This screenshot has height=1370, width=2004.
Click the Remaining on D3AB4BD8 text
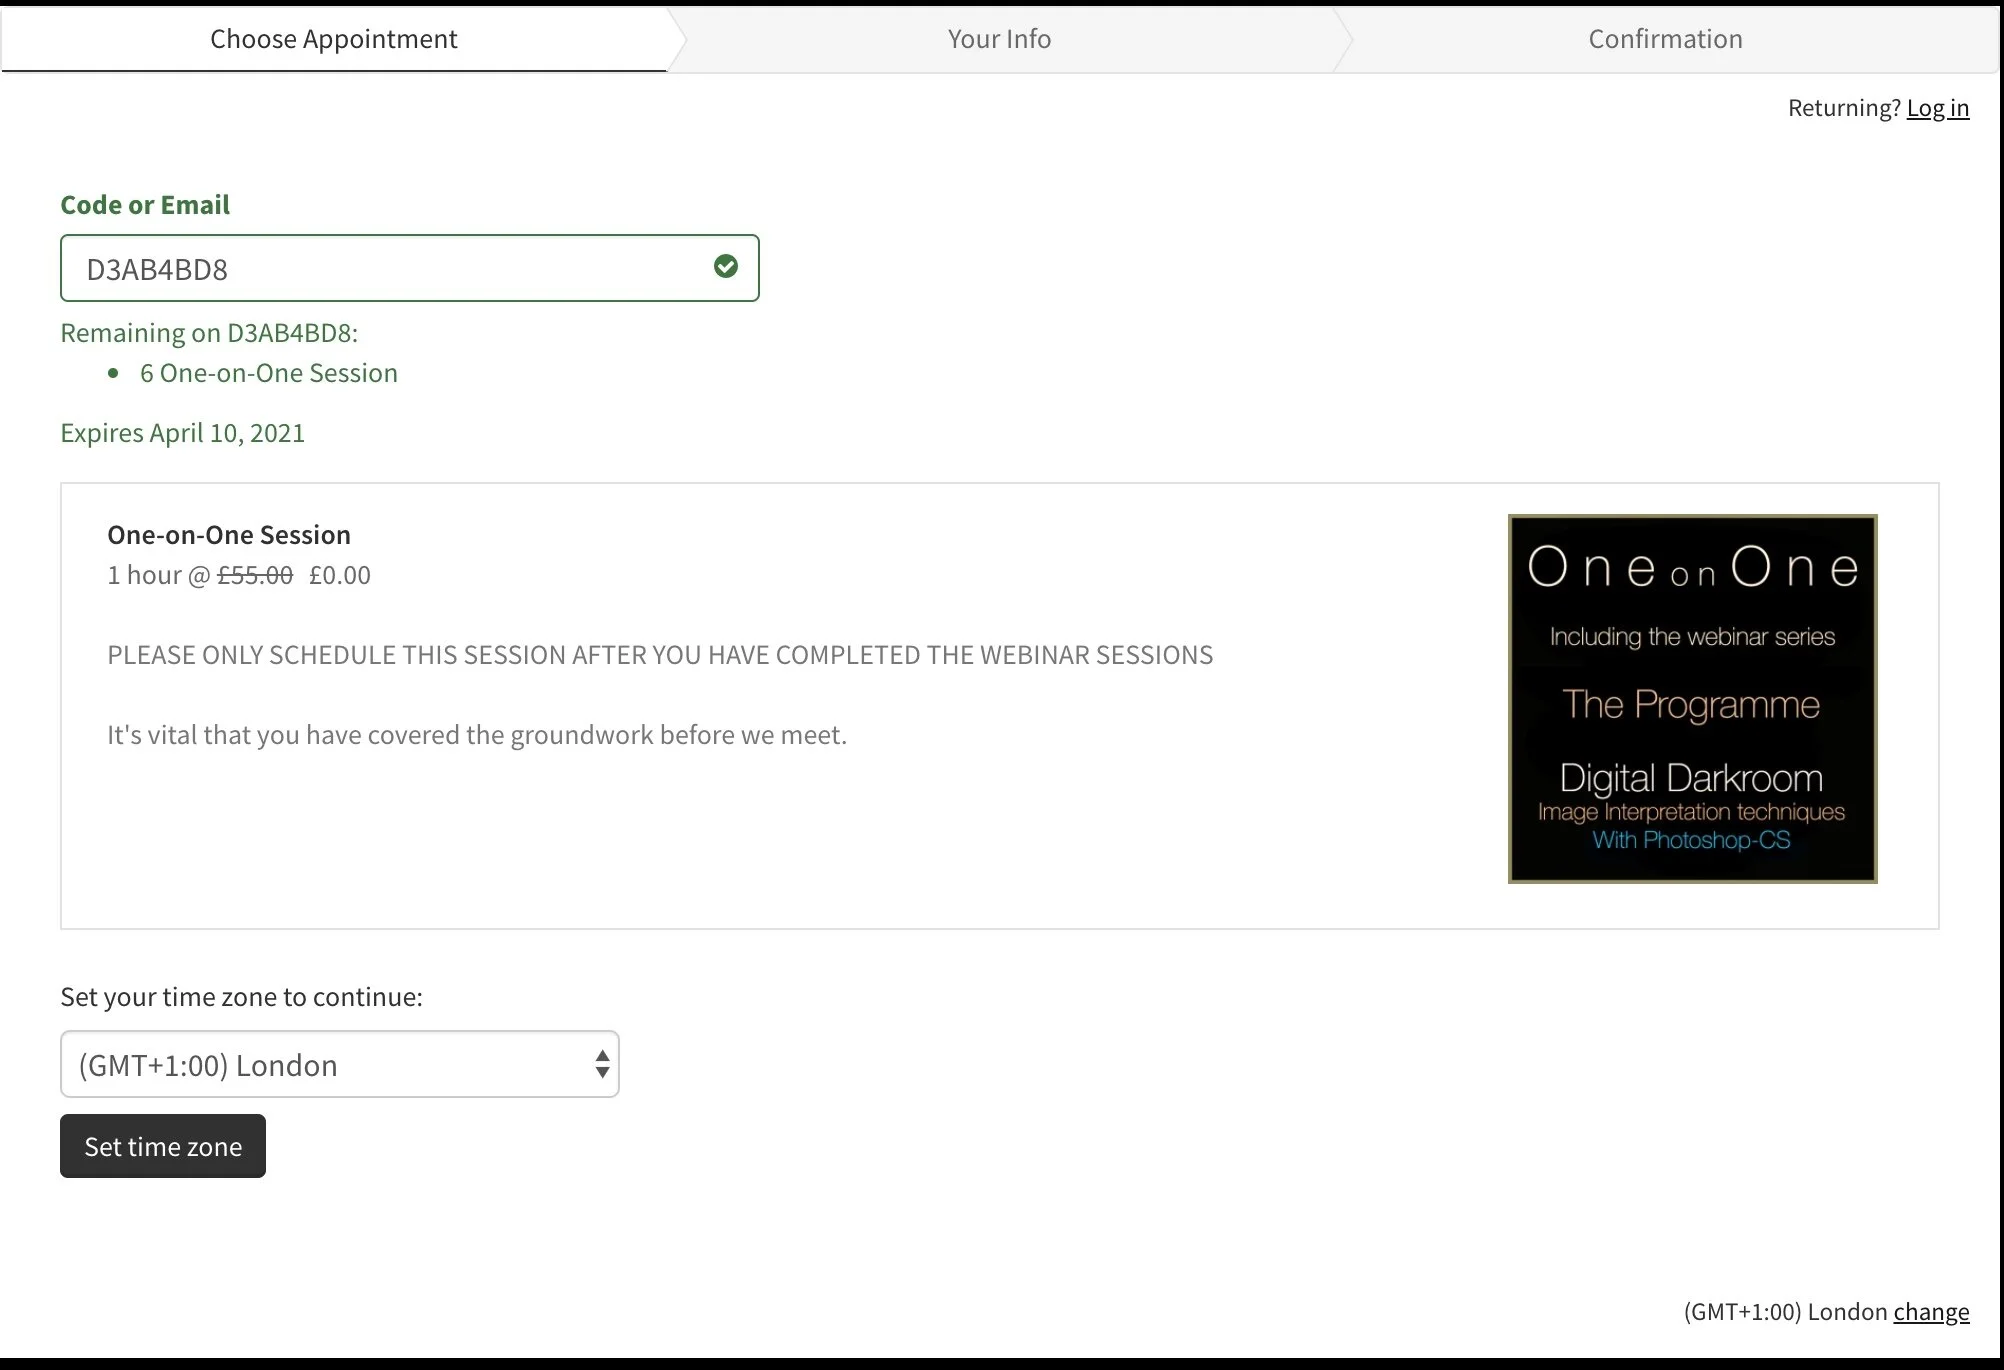[x=209, y=333]
